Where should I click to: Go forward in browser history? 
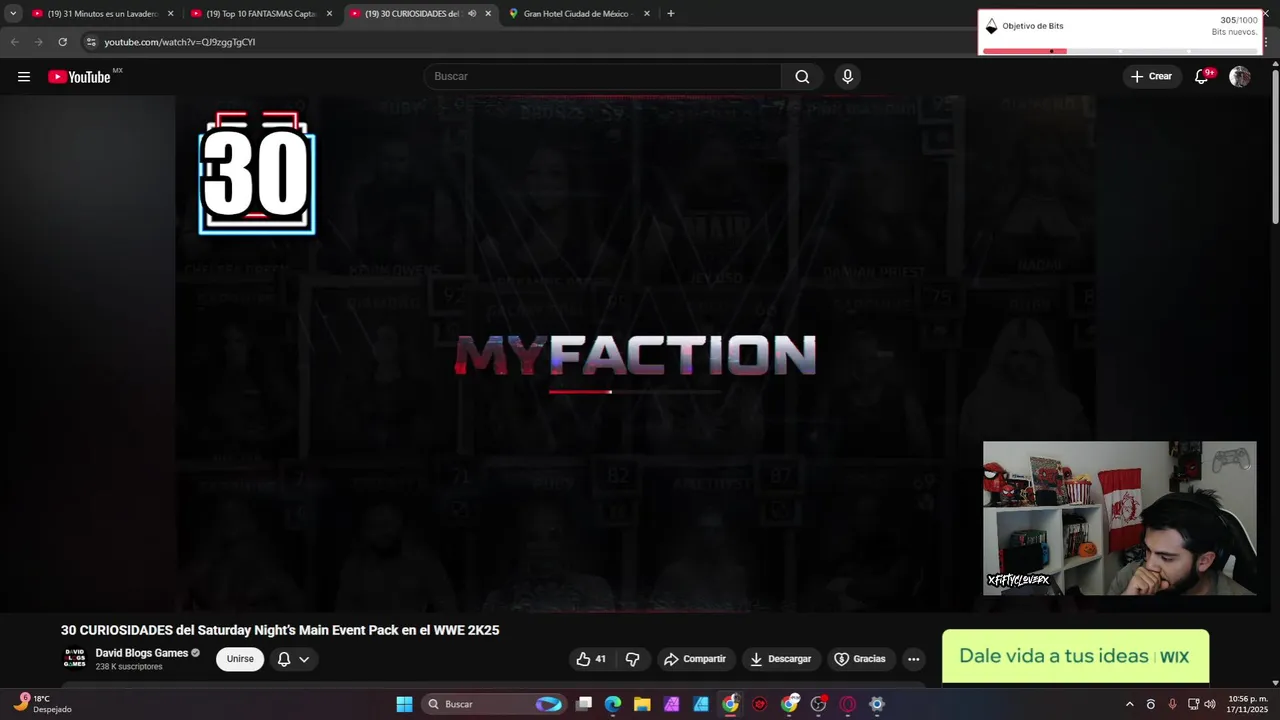38,42
